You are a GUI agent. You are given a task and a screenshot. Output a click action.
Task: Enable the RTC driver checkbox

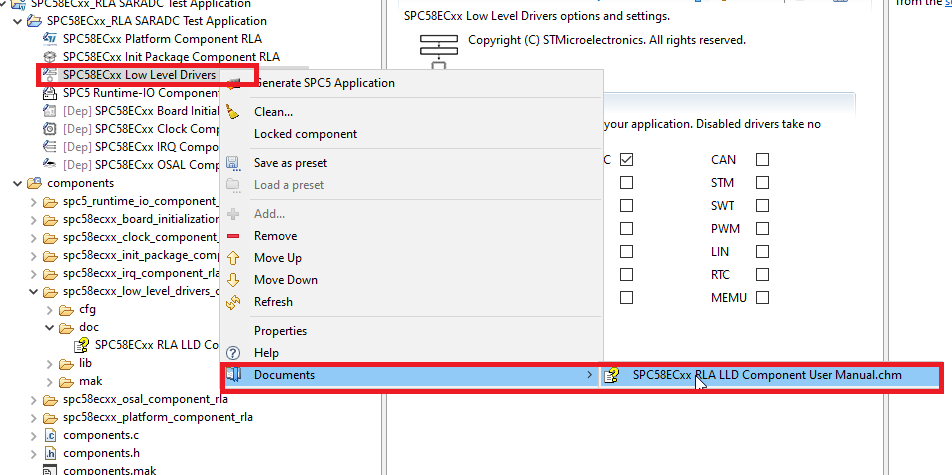click(763, 275)
